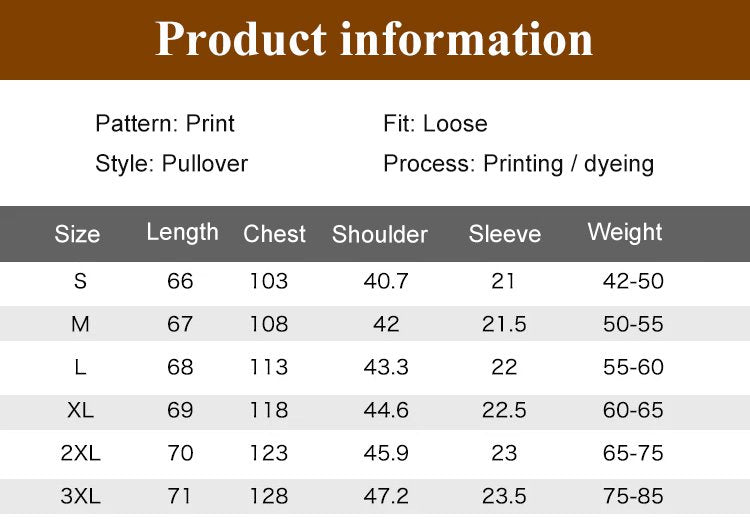Image resolution: width=750 pixels, height=531 pixels.
Task: Select the Pattern: Print text
Action: (x=165, y=123)
